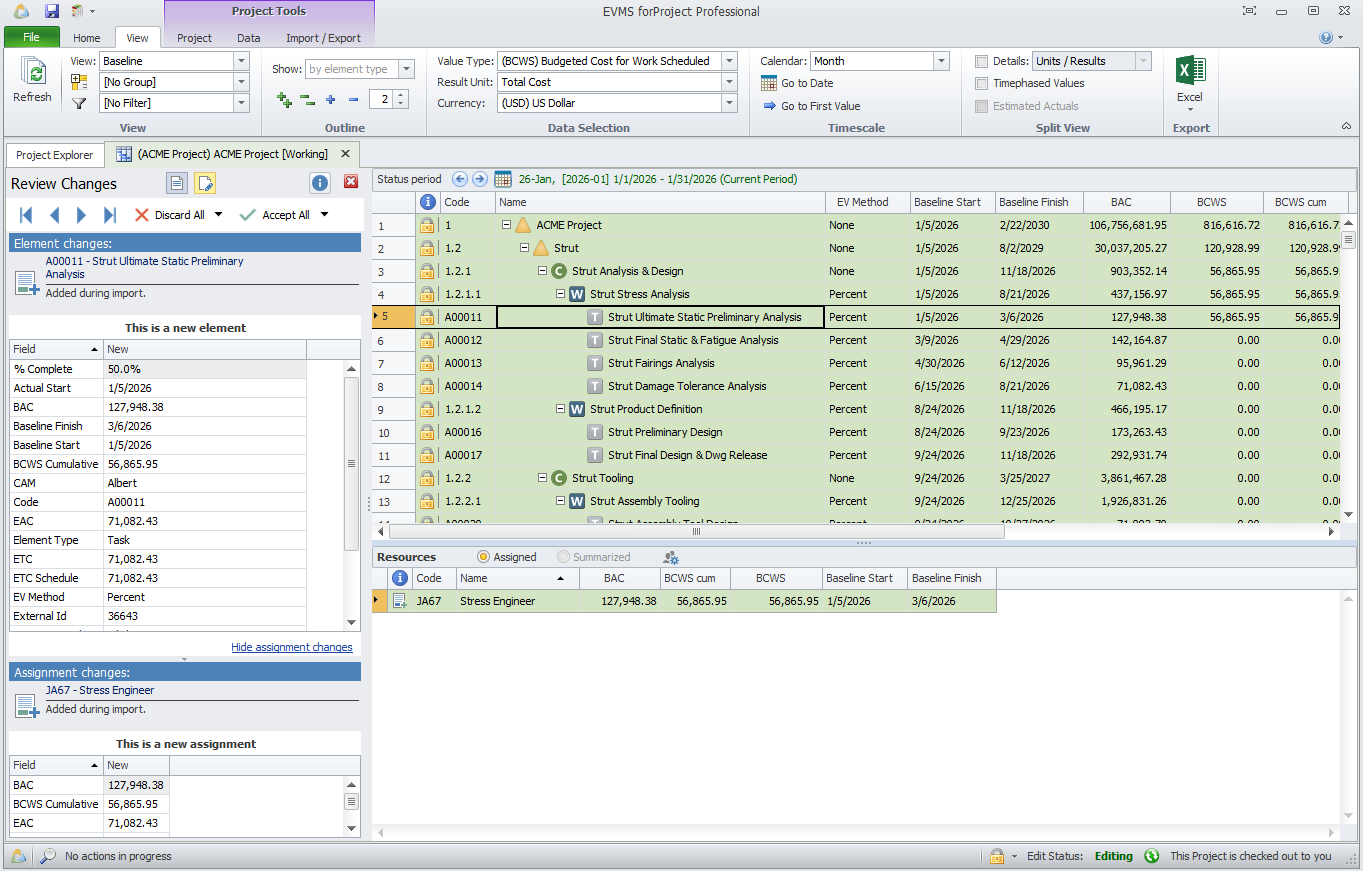Click the Go to Date button
The height and width of the screenshot is (871, 1363).
pyautogui.click(x=797, y=83)
